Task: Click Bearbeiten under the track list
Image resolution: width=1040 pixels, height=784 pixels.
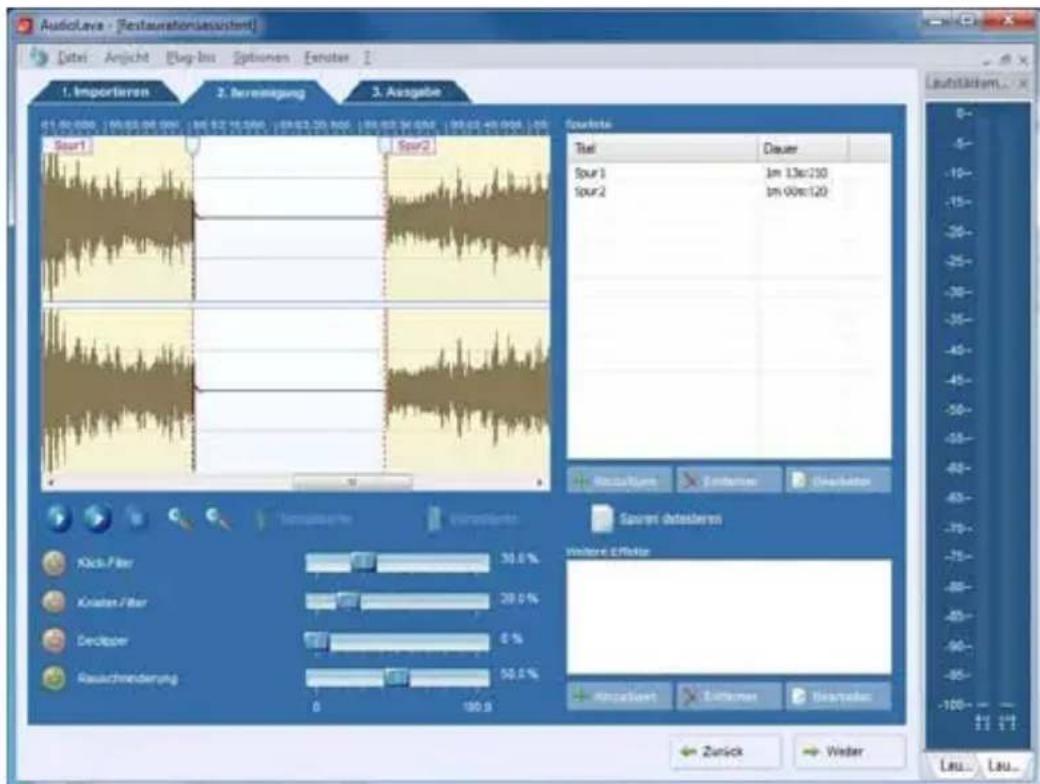Action: click(838, 480)
